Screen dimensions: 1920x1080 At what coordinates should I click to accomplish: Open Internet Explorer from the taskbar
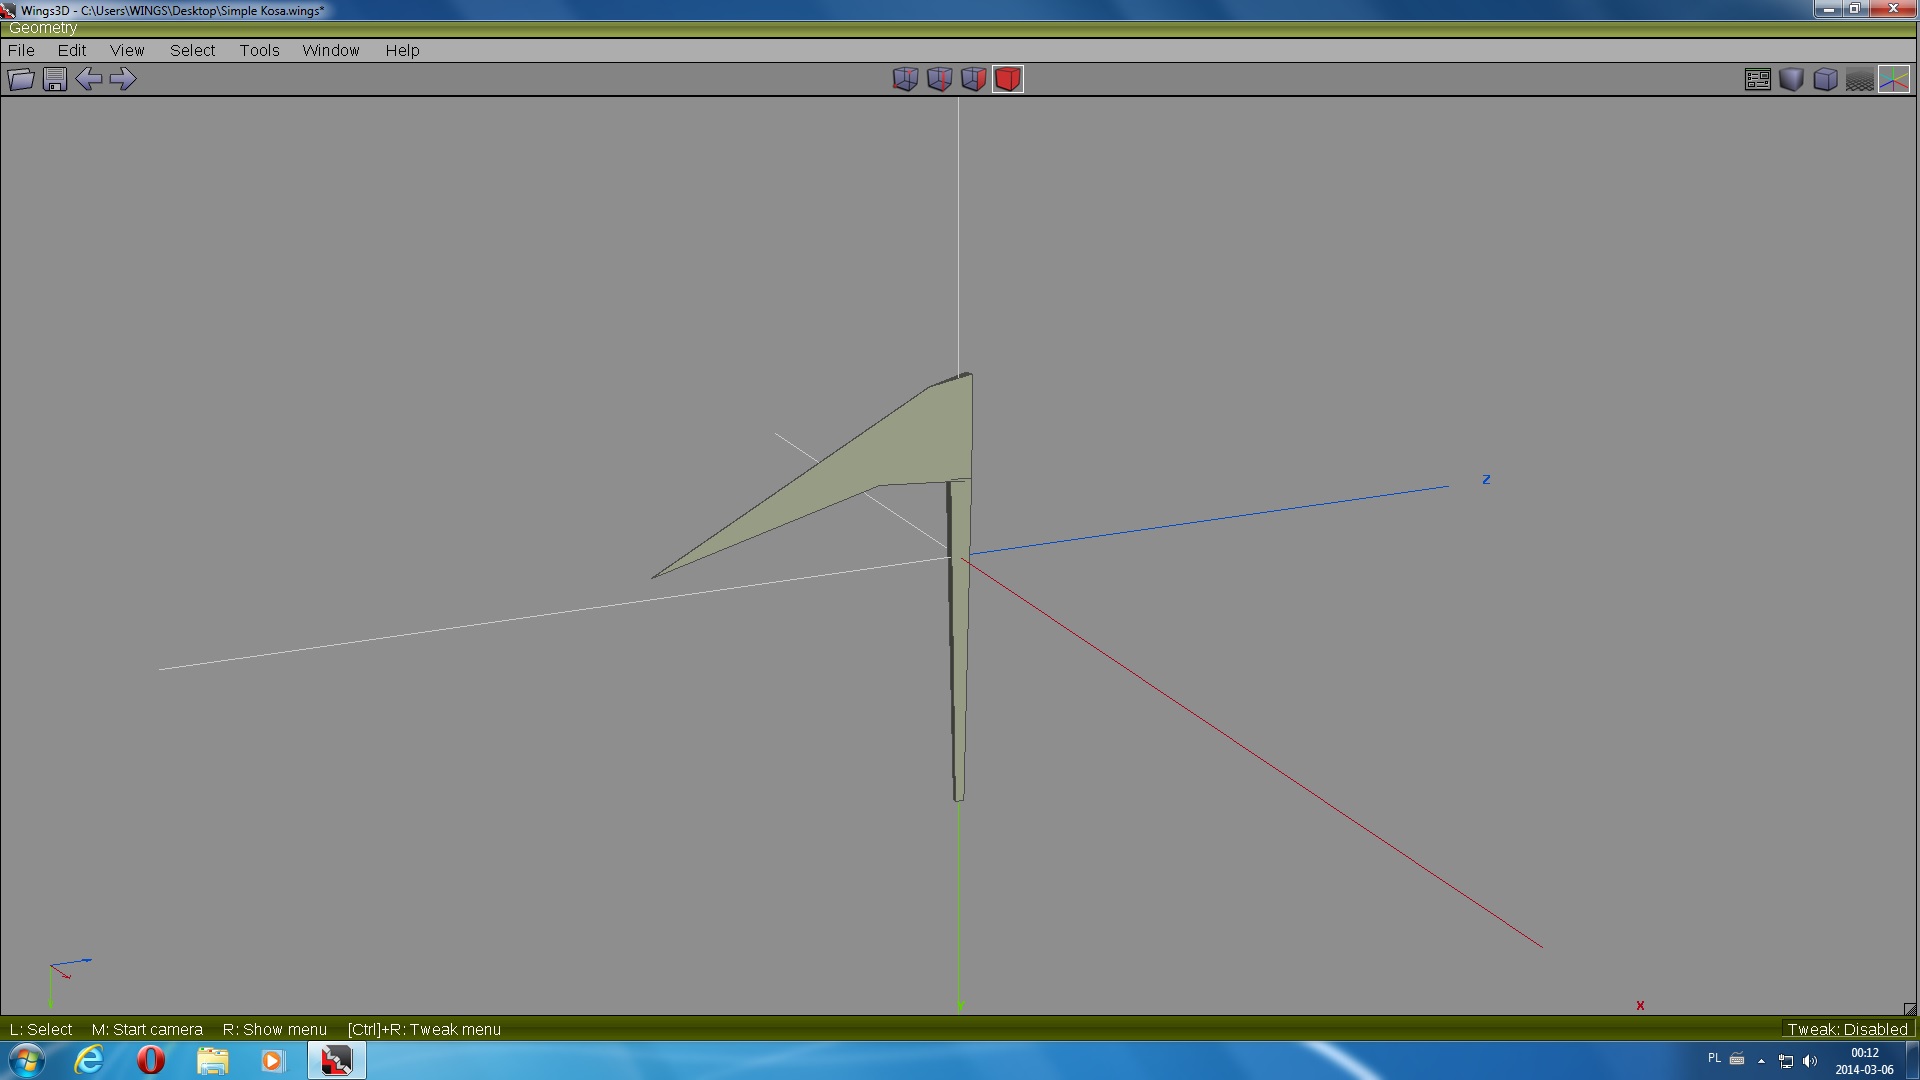click(89, 1060)
